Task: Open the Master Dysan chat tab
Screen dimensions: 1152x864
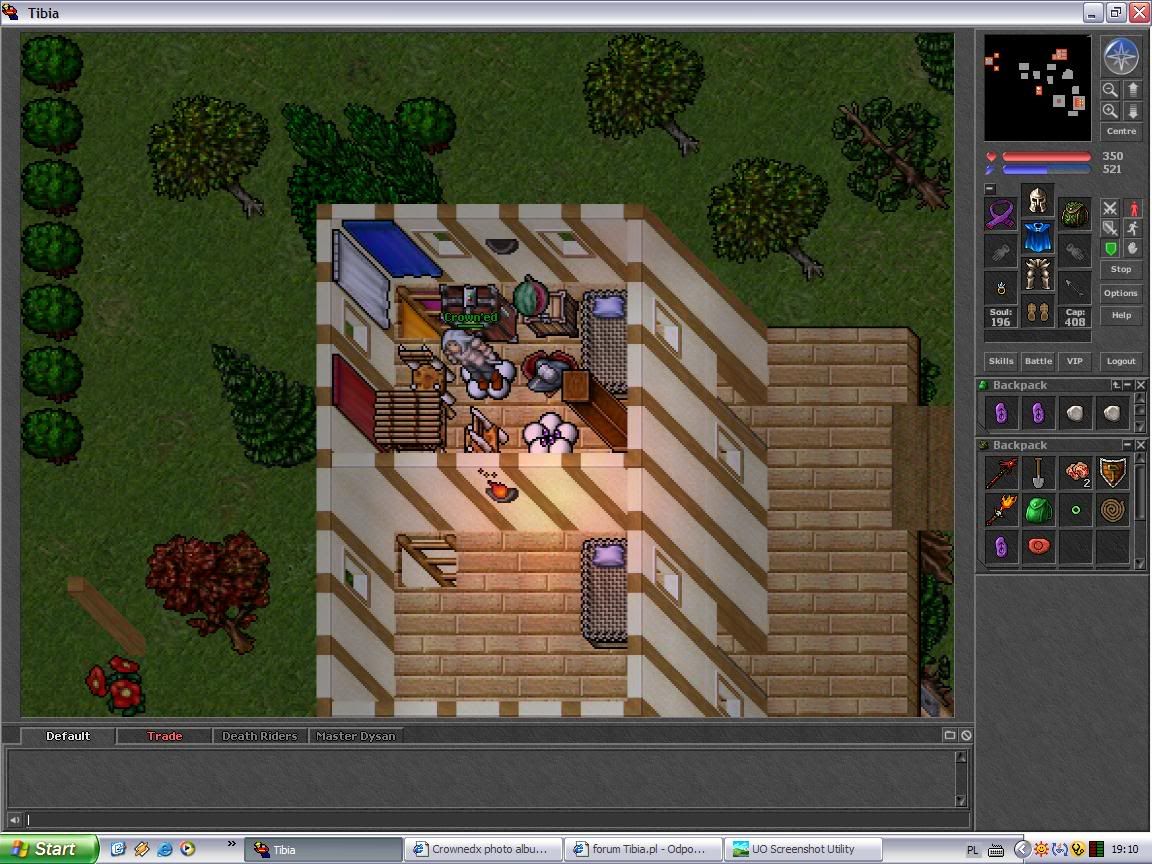Action: pyautogui.click(x=356, y=736)
